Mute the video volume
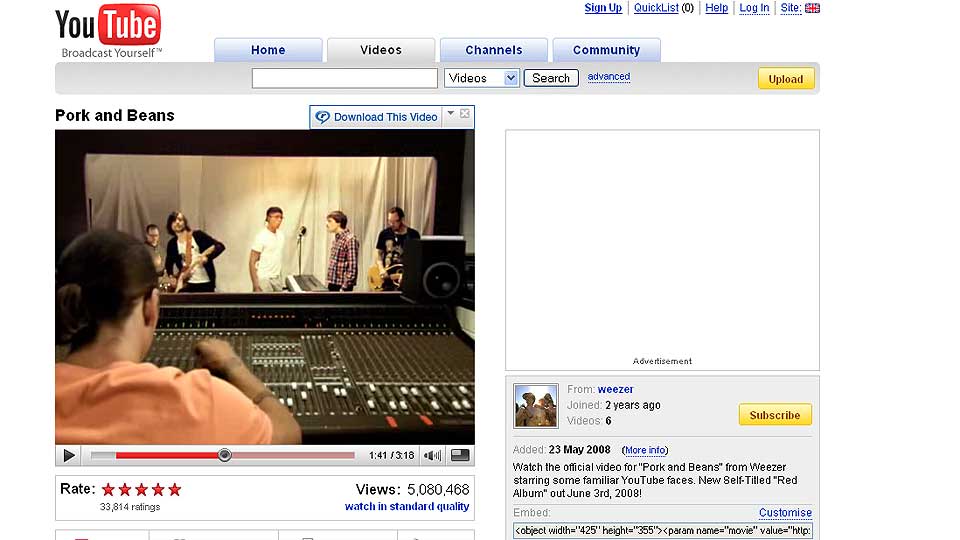This screenshot has height=540, width=960. click(x=432, y=456)
